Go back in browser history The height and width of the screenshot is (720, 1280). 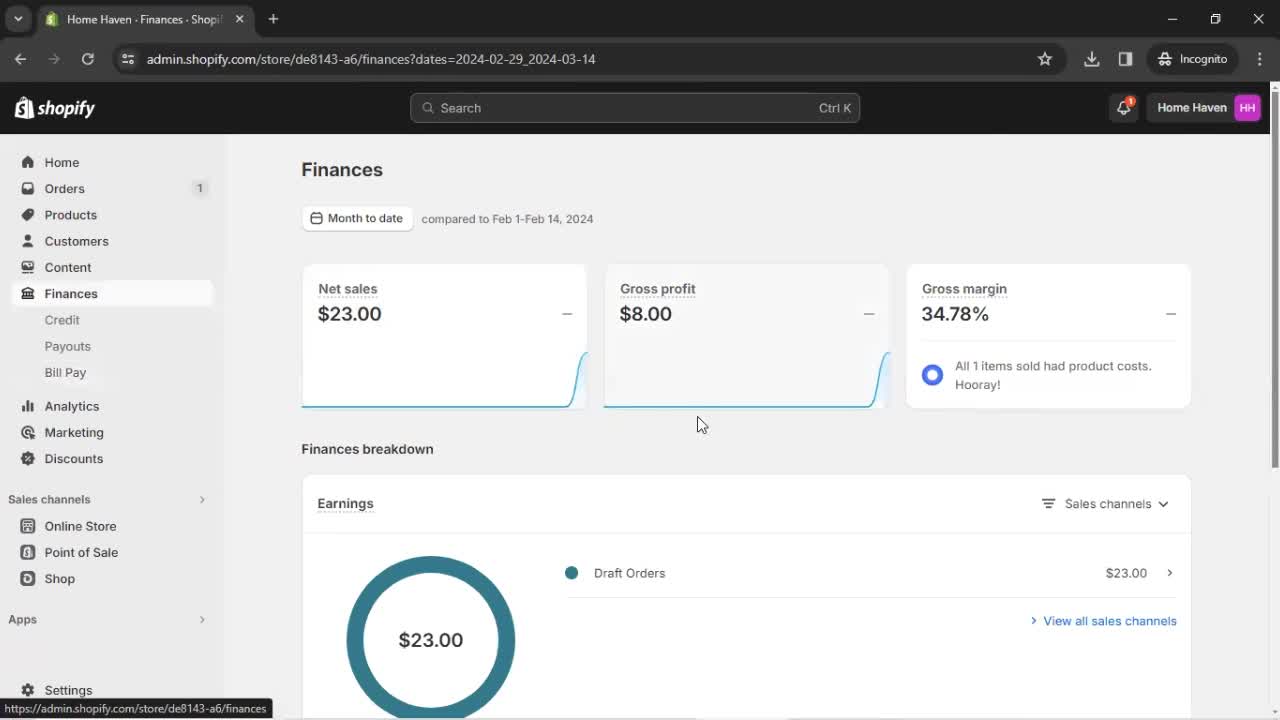[20, 59]
